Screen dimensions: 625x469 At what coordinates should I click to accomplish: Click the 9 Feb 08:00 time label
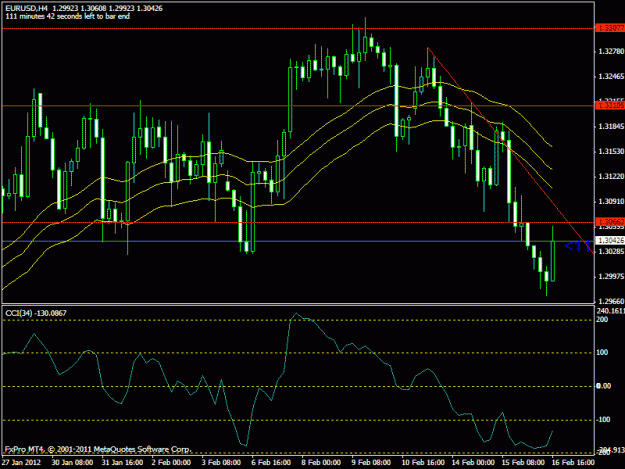pyautogui.click(x=371, y=462)
